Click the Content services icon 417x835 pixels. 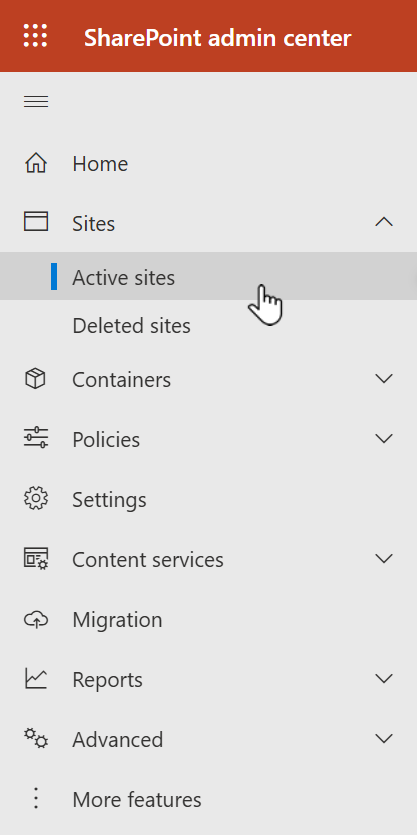(36, 559)
